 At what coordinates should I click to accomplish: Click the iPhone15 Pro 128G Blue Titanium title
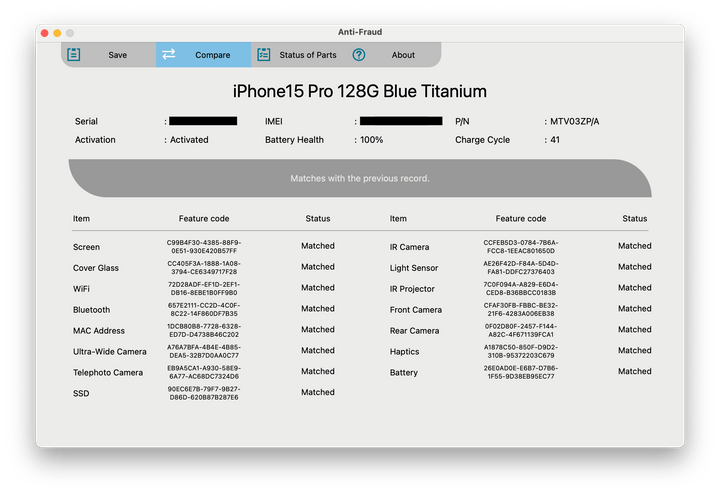[x=360, y=91]
